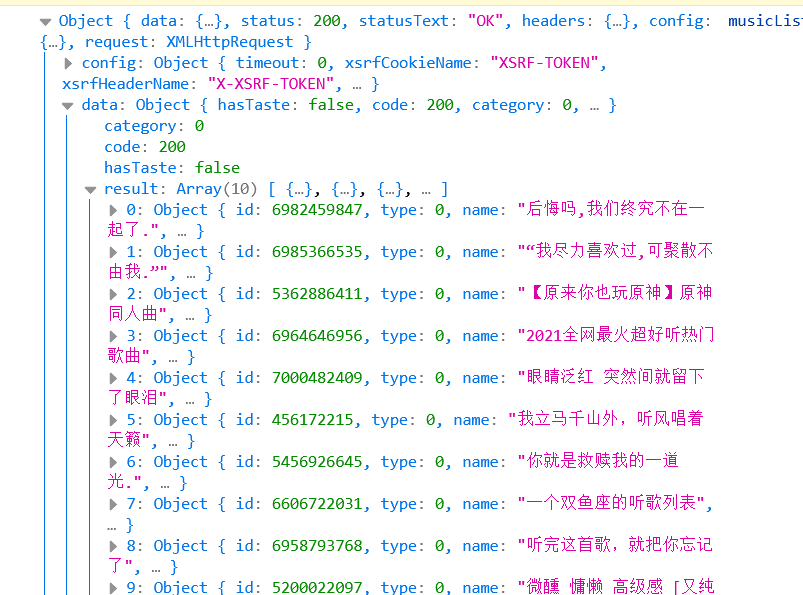
Task: Expand result item 1 with id 6985366535
Action: [113, 252]
